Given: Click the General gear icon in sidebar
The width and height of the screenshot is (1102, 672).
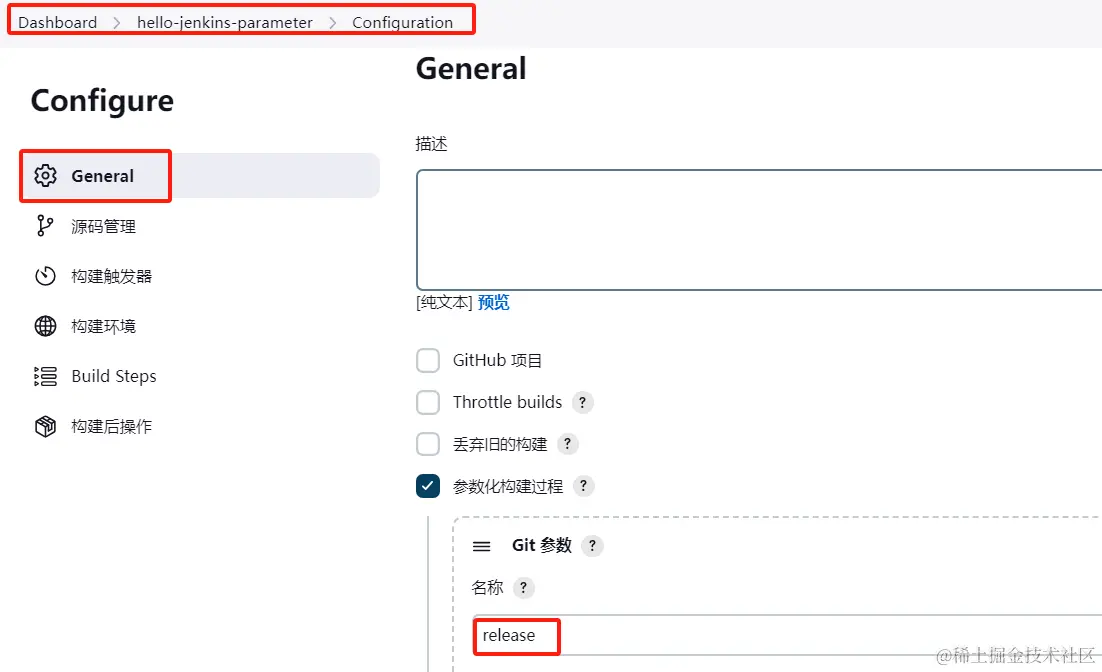Looking at the screenshot, I should coord(46,176).
